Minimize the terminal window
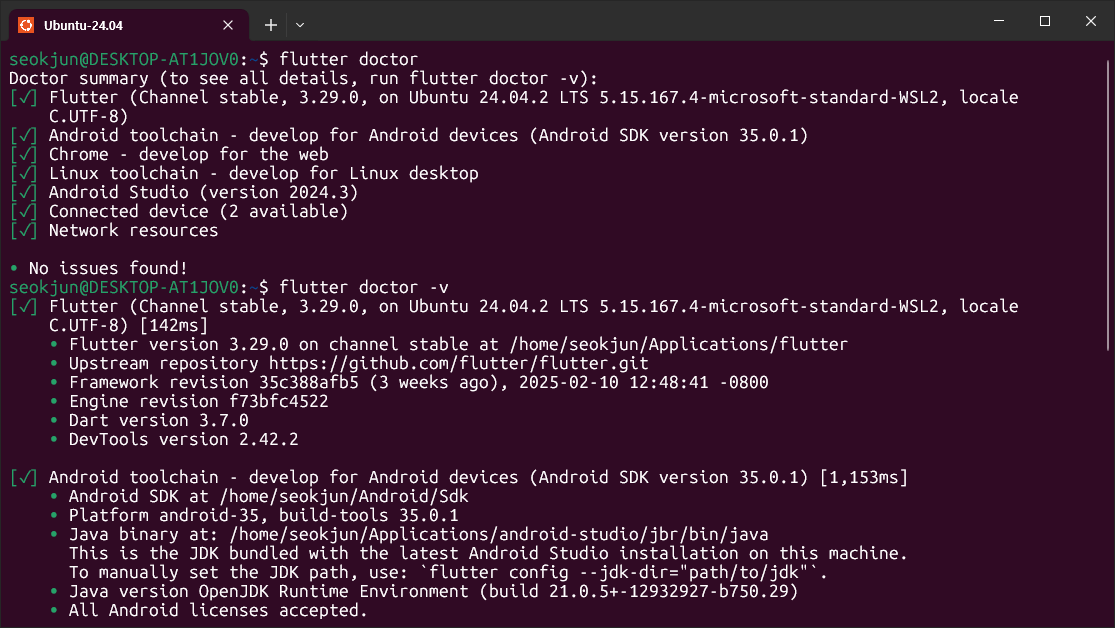The width and height of the screenshot is (1115, 628). [999, 21]
